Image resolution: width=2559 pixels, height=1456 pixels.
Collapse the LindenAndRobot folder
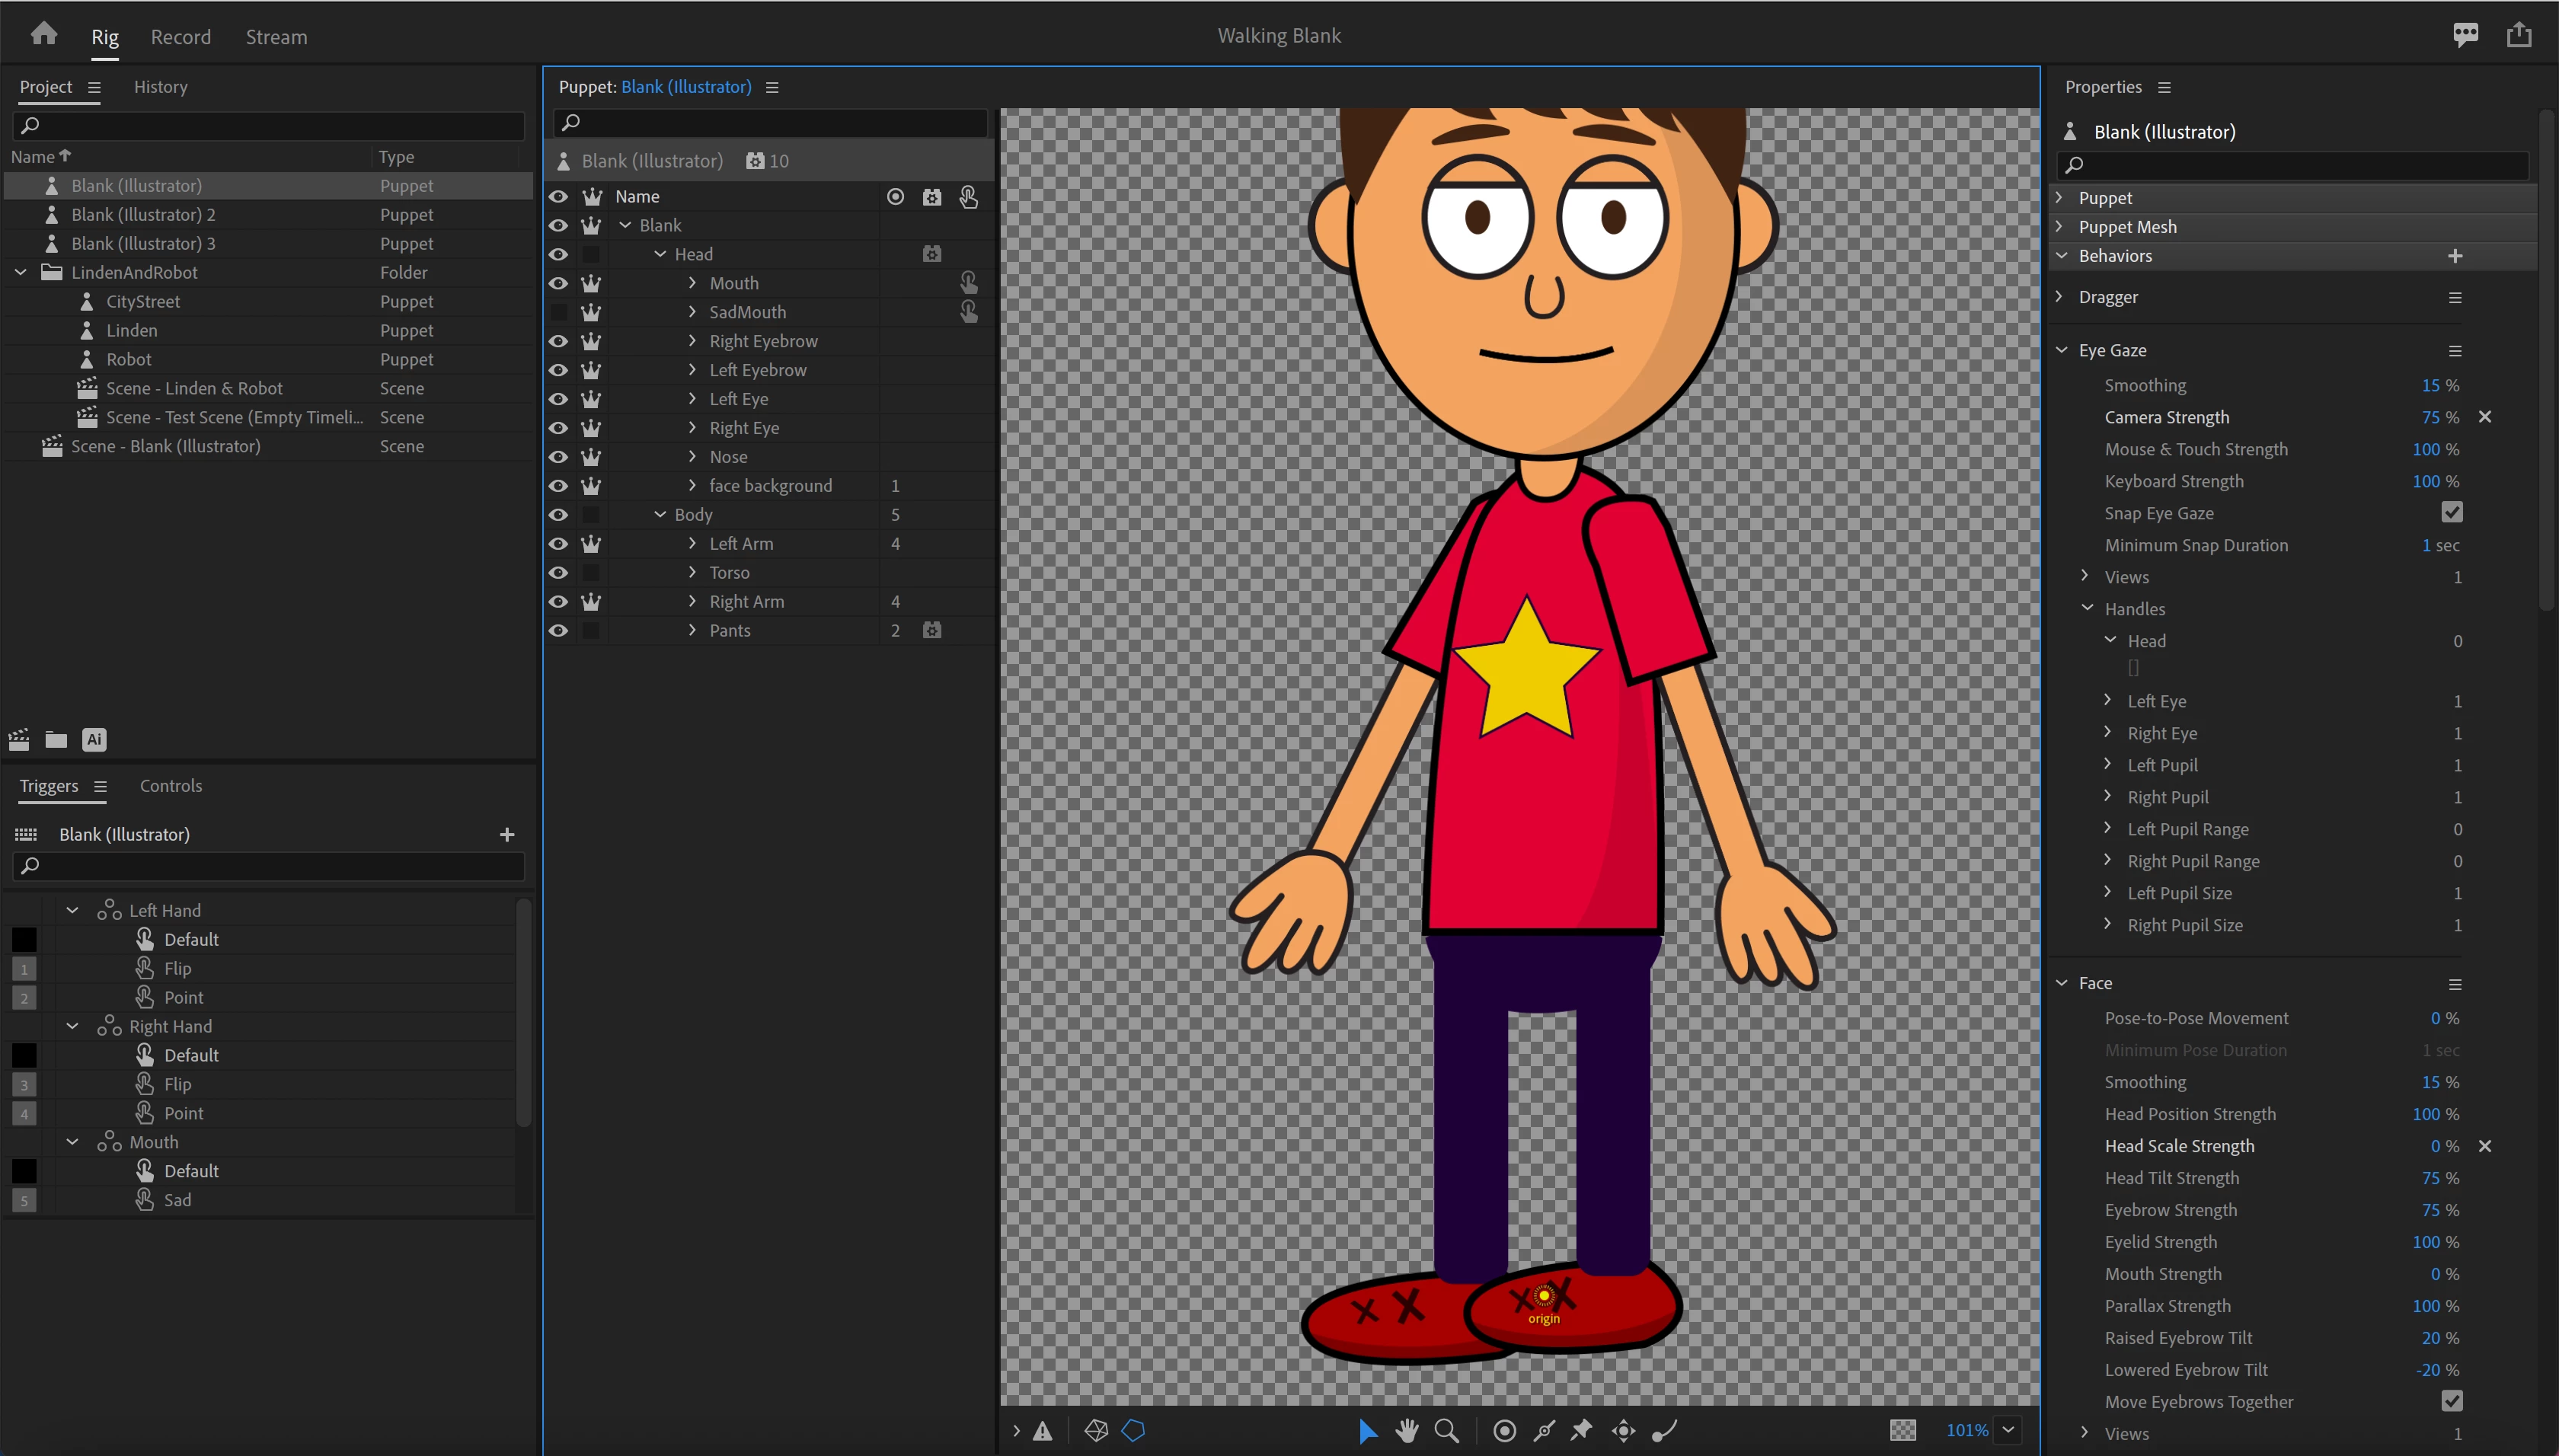click(x=21, y=272)
